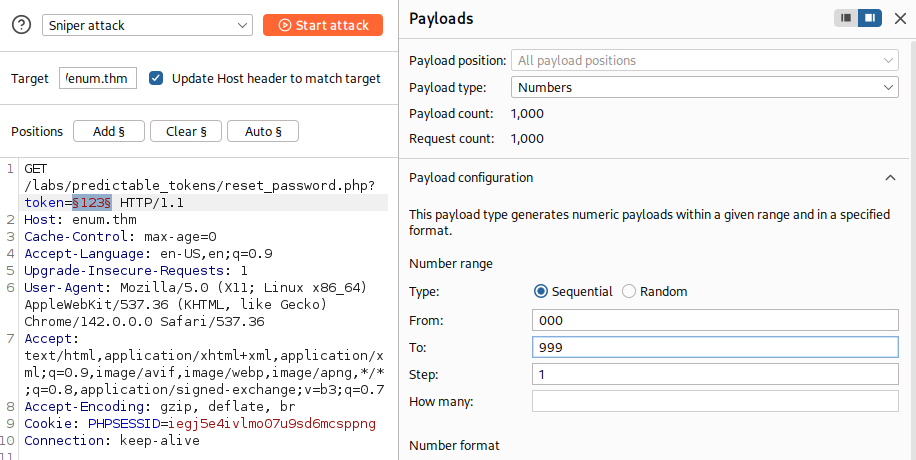Click the From value field
Screen dimensions: 916x460
[x=715, y=320]
